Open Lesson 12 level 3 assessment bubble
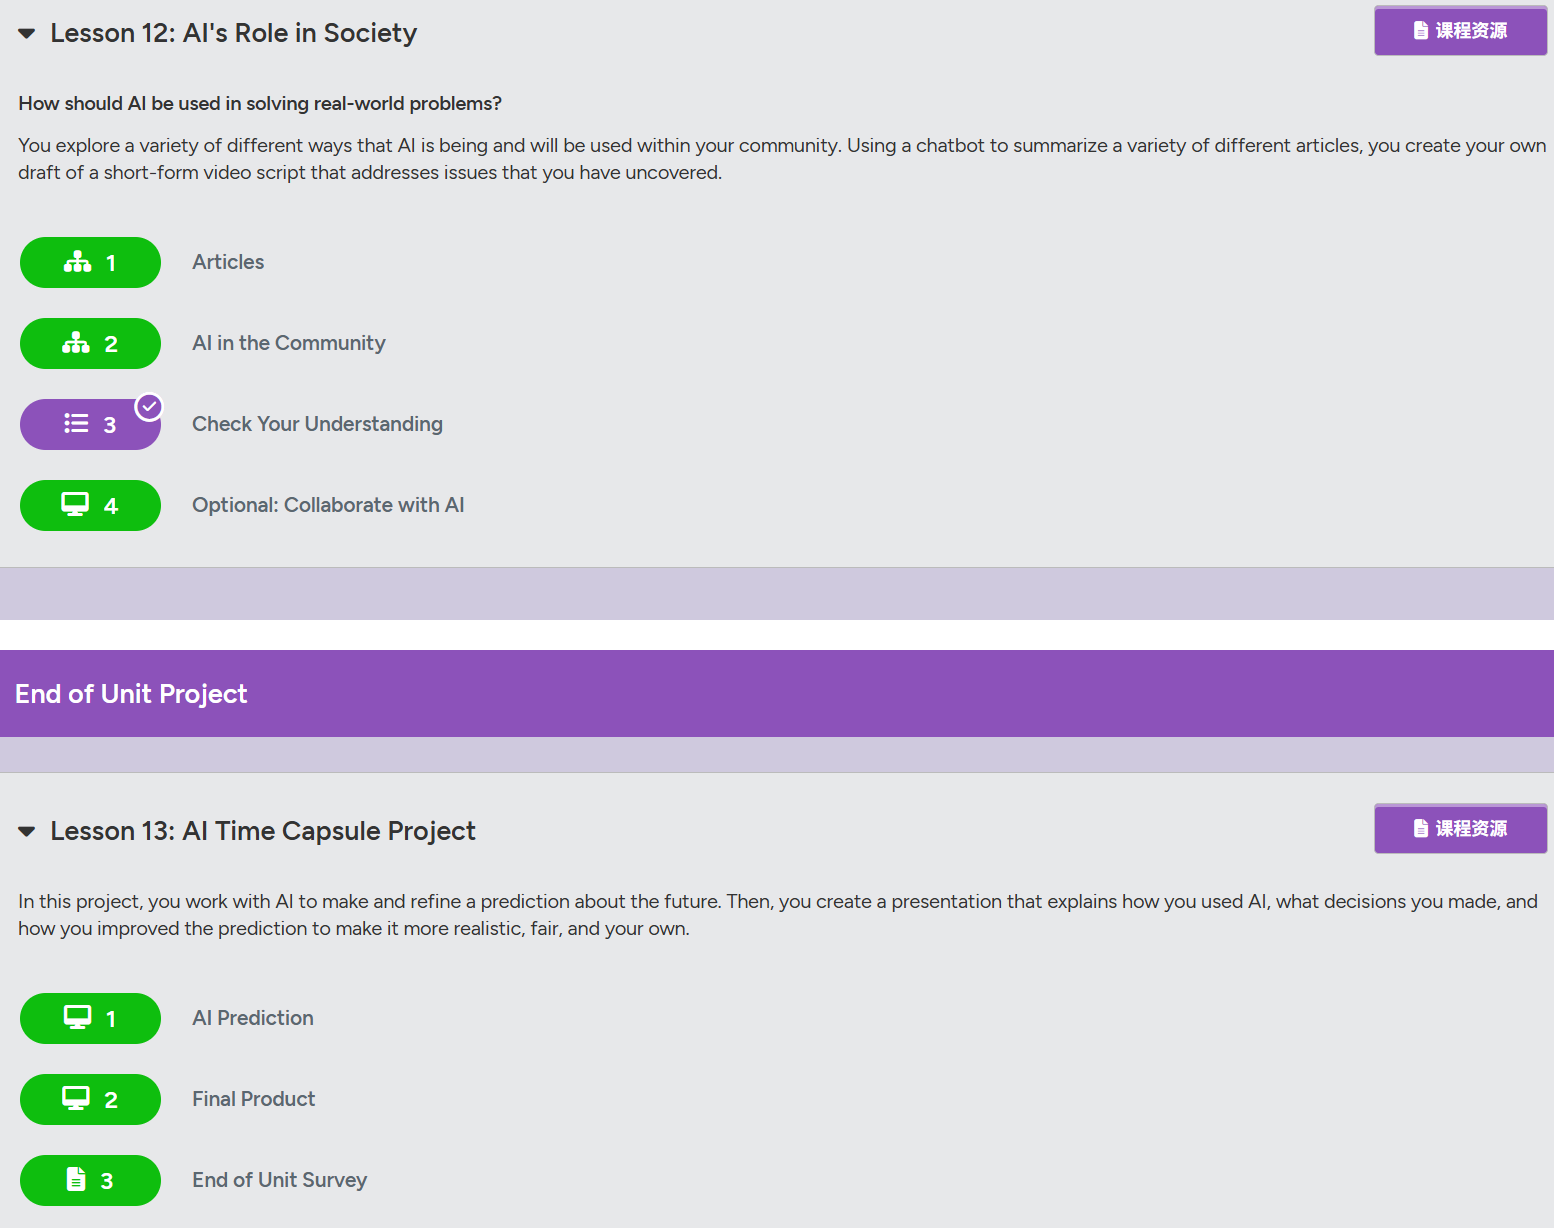 pyautogui.click(x=90, y=424)
